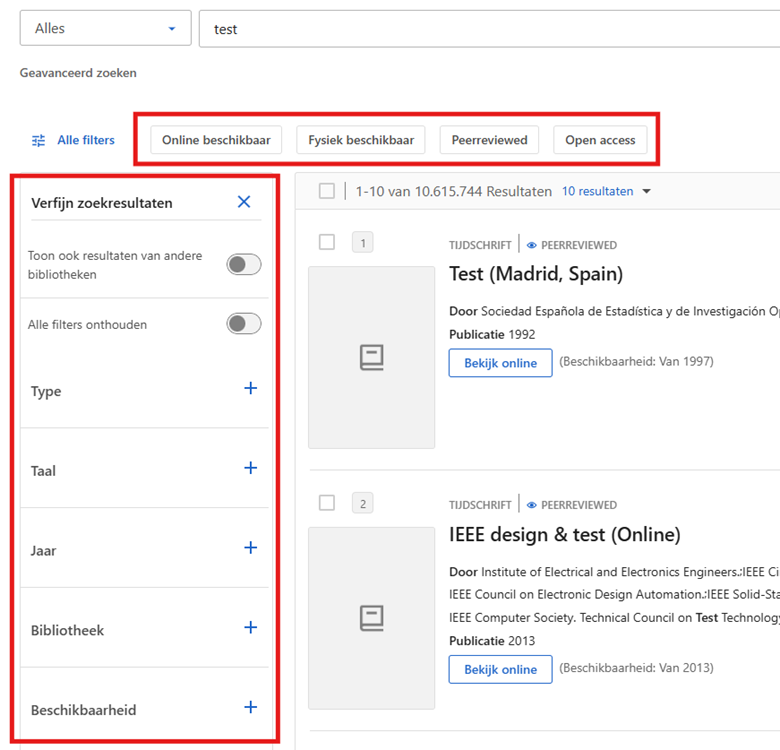Check the select-all results checkbox
780x750 pixels.
327,191
